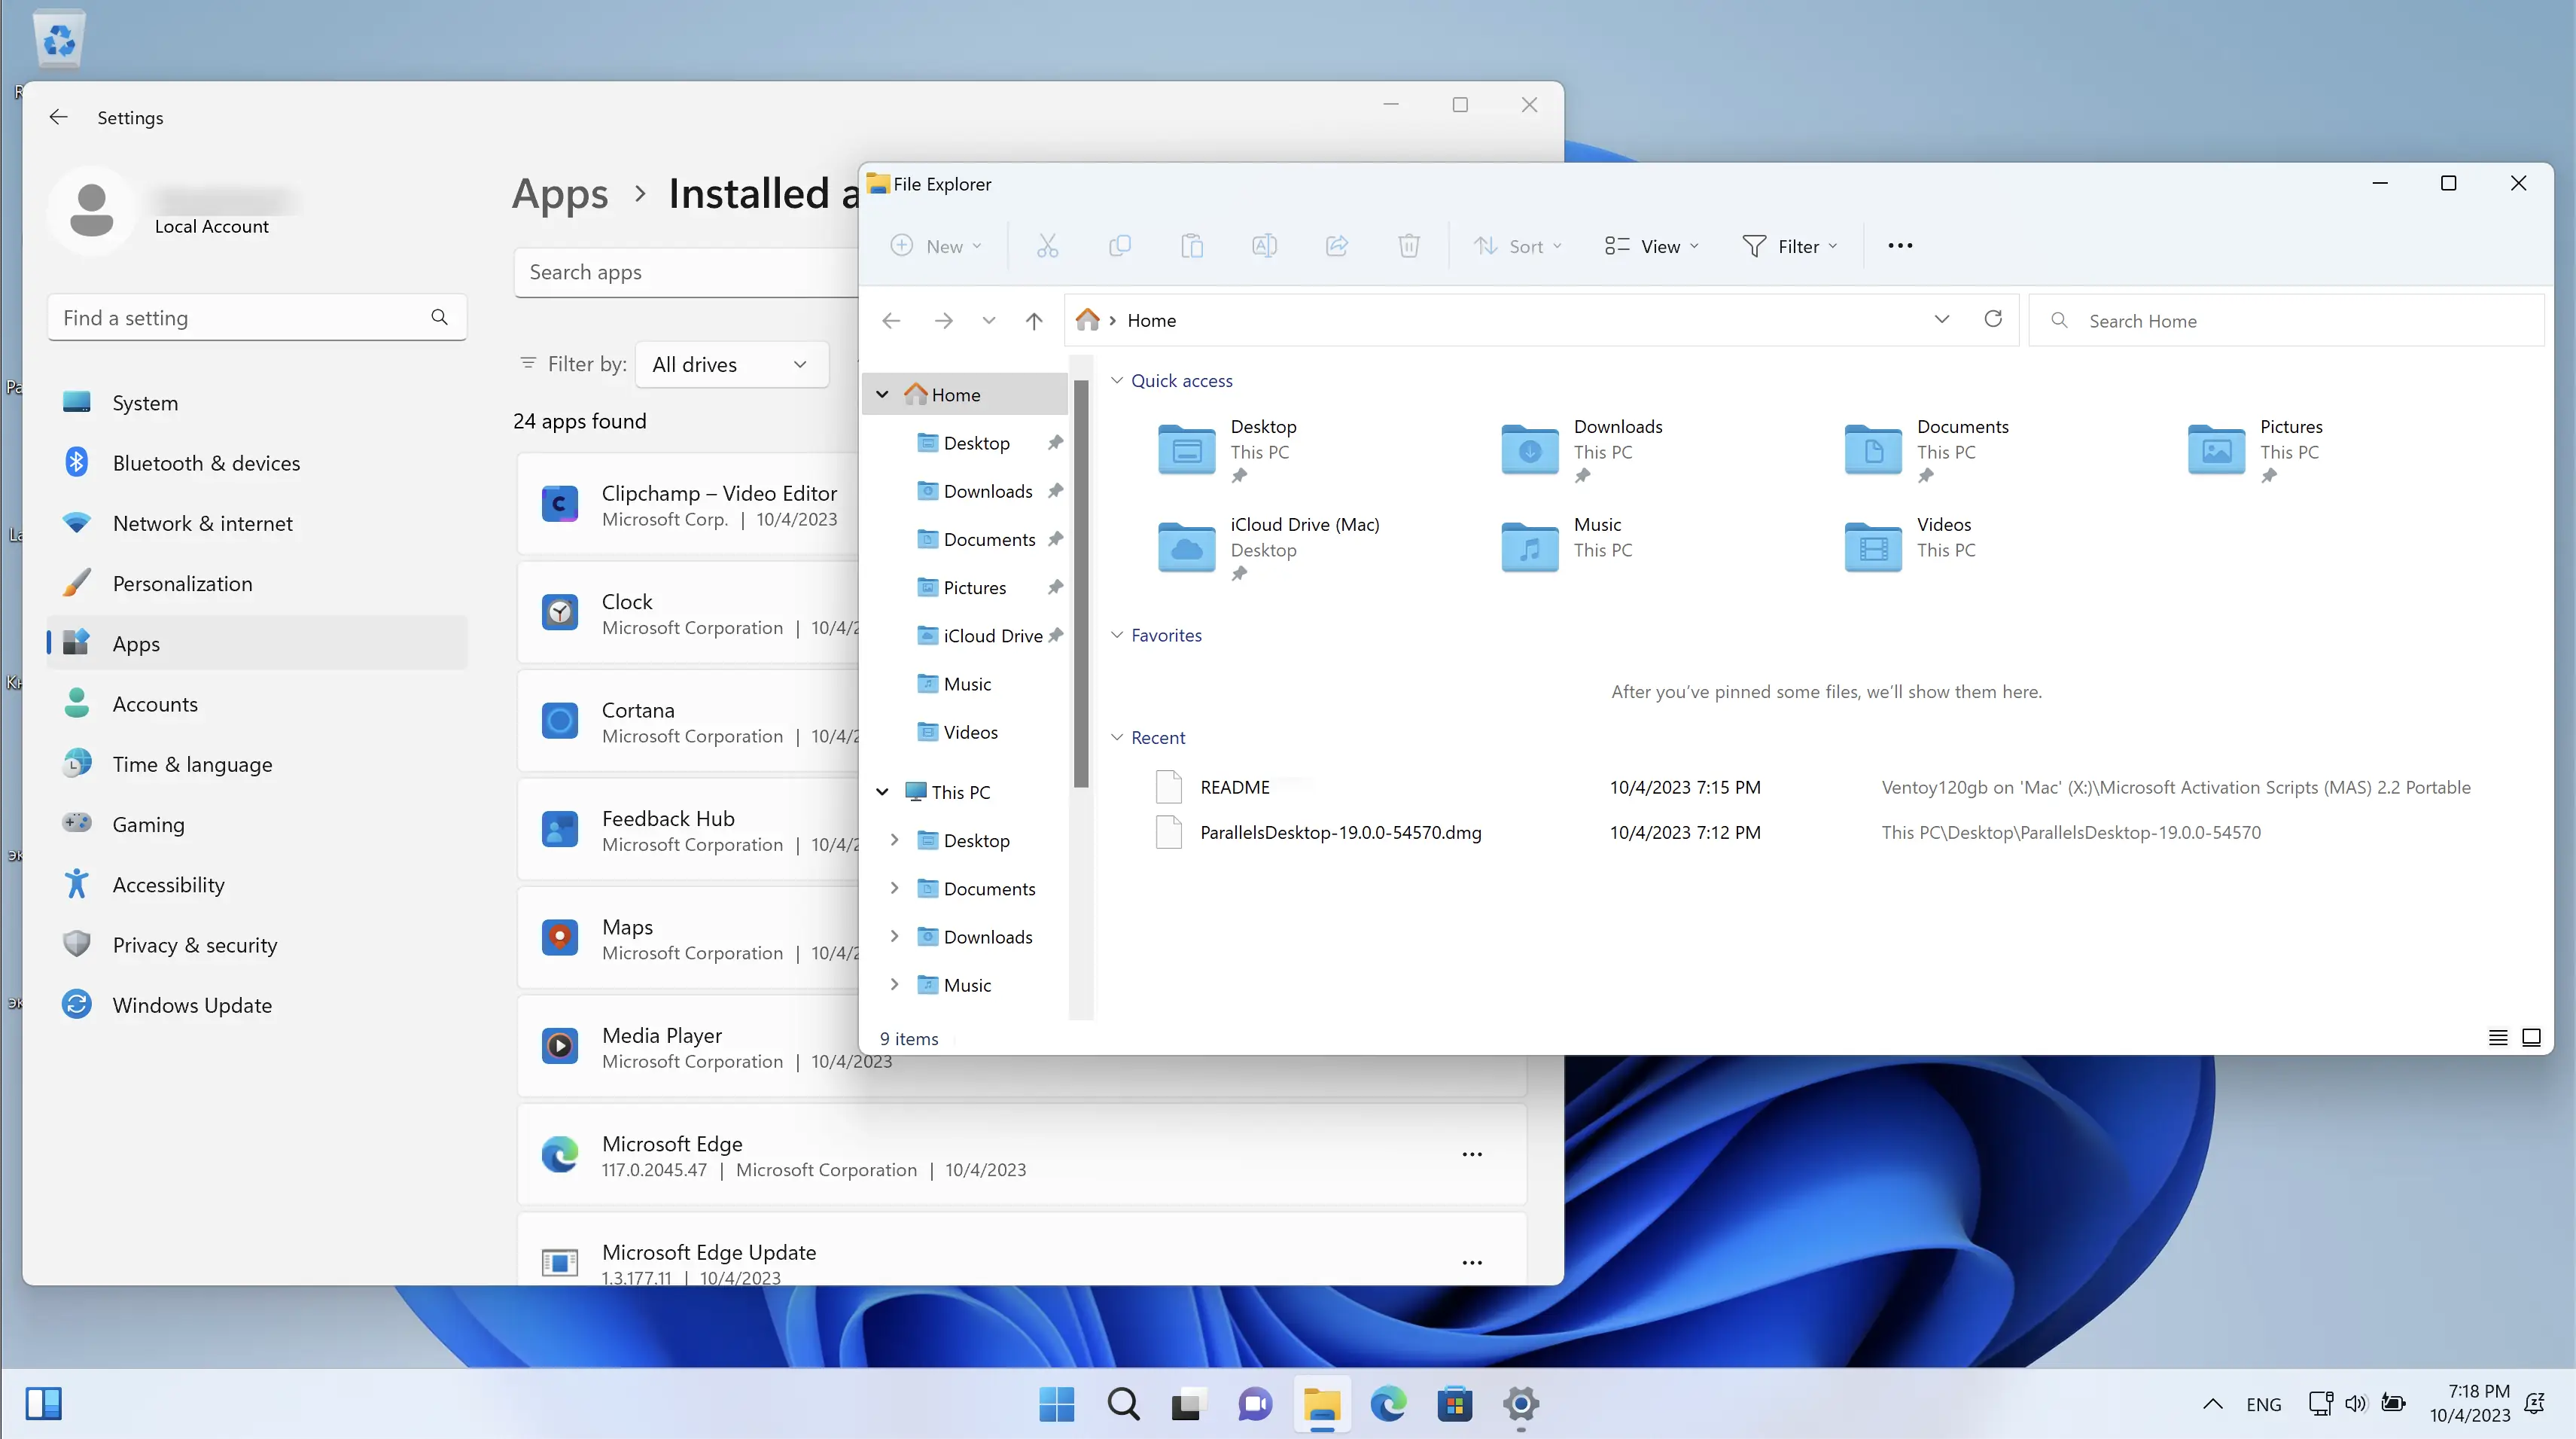Click the Rename icon in toolbar

click(x=1264, y=246)
